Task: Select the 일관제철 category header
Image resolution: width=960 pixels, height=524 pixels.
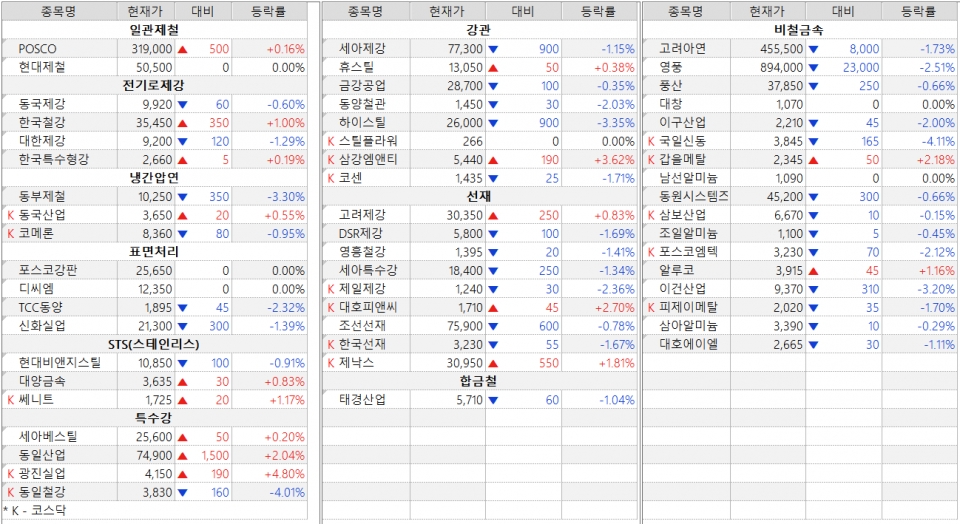Action: 155,30
